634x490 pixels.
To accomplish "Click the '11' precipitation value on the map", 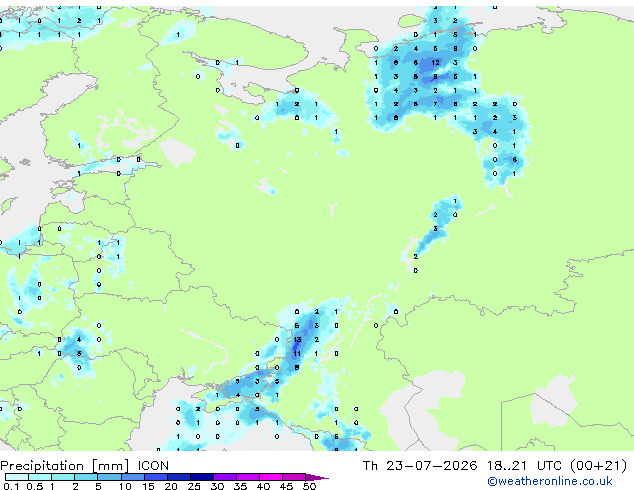I will pyautogui.click(x=297, y=354).
